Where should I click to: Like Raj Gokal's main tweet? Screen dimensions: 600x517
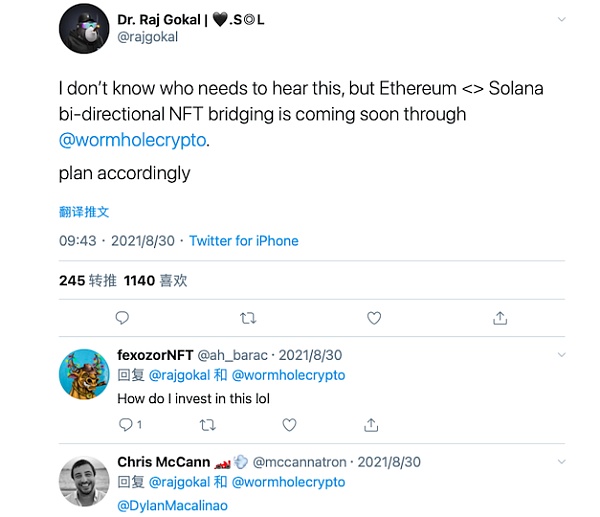coord(374,318)
